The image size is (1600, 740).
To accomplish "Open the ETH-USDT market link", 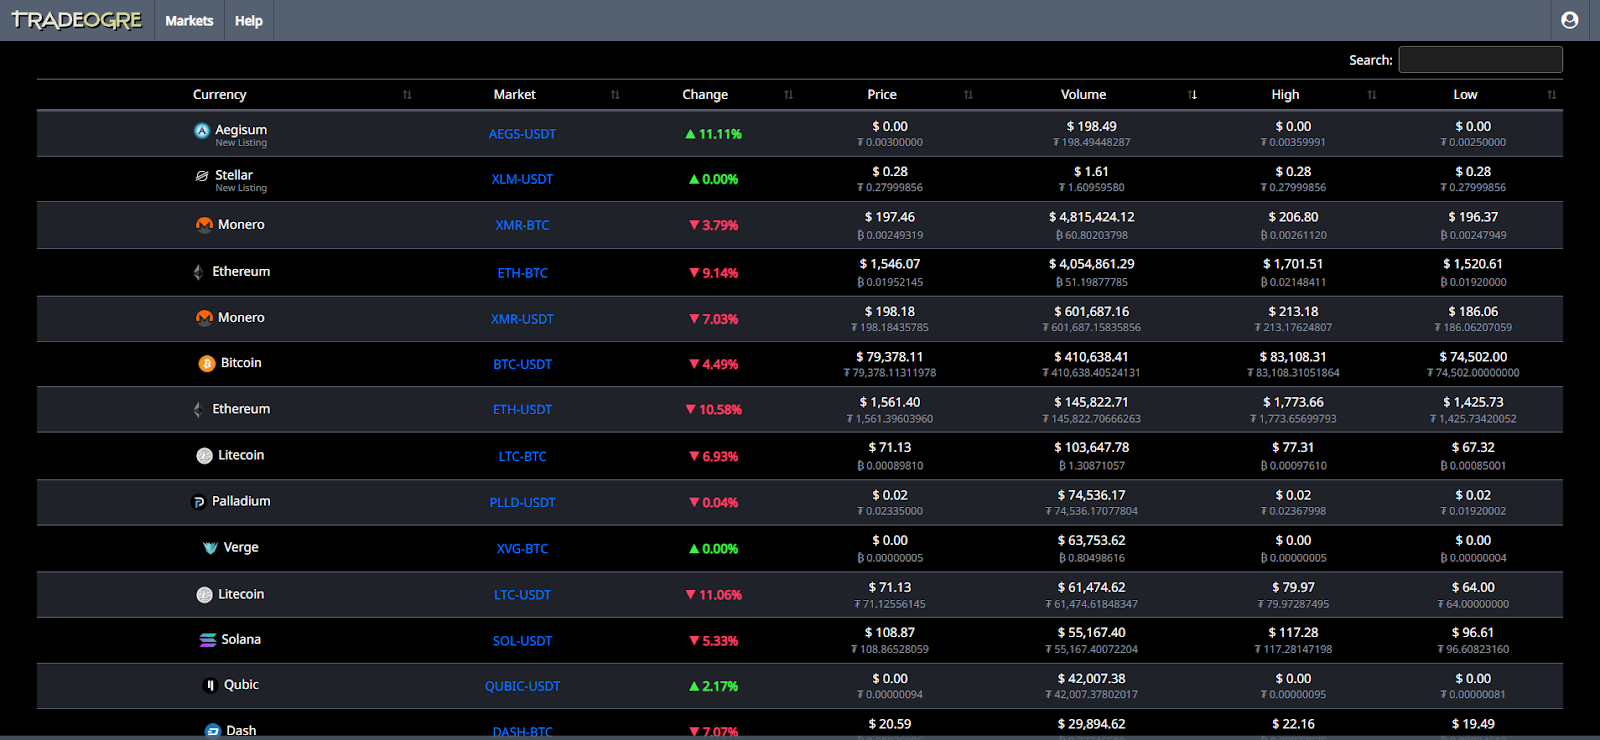I will point(522,409).
